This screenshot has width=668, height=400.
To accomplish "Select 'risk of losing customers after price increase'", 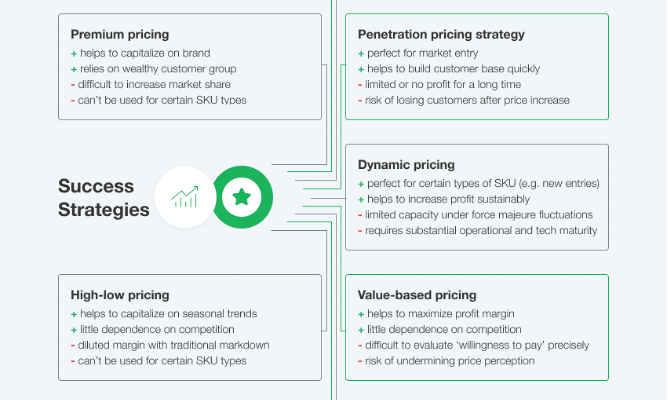I will tap(467, 100).
